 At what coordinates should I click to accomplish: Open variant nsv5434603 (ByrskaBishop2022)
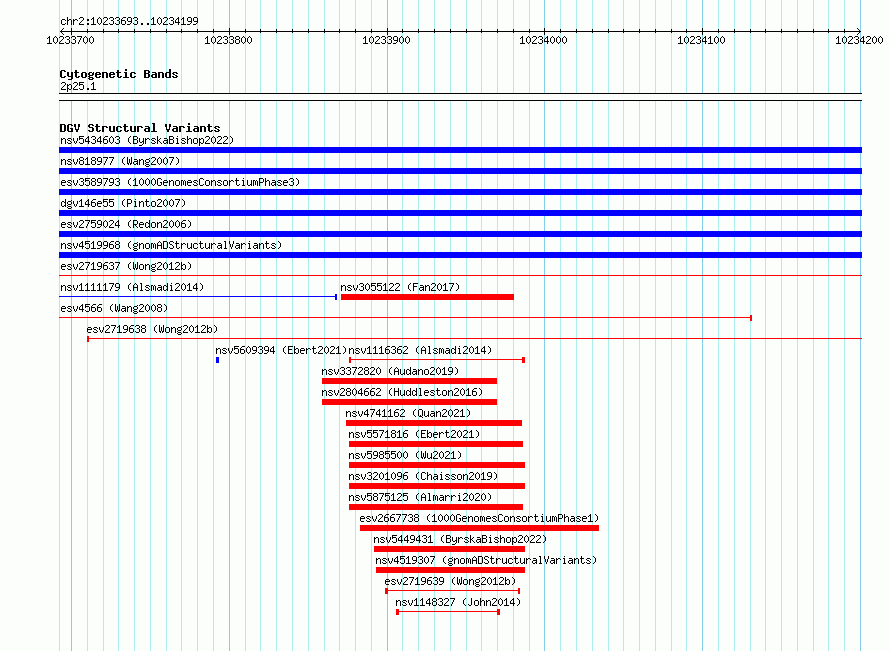(x=147, y=140)
